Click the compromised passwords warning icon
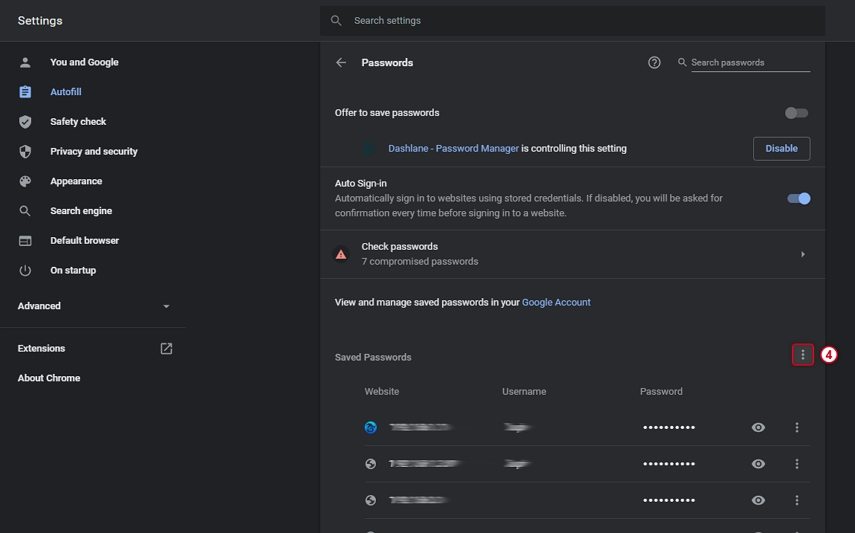 341,254
